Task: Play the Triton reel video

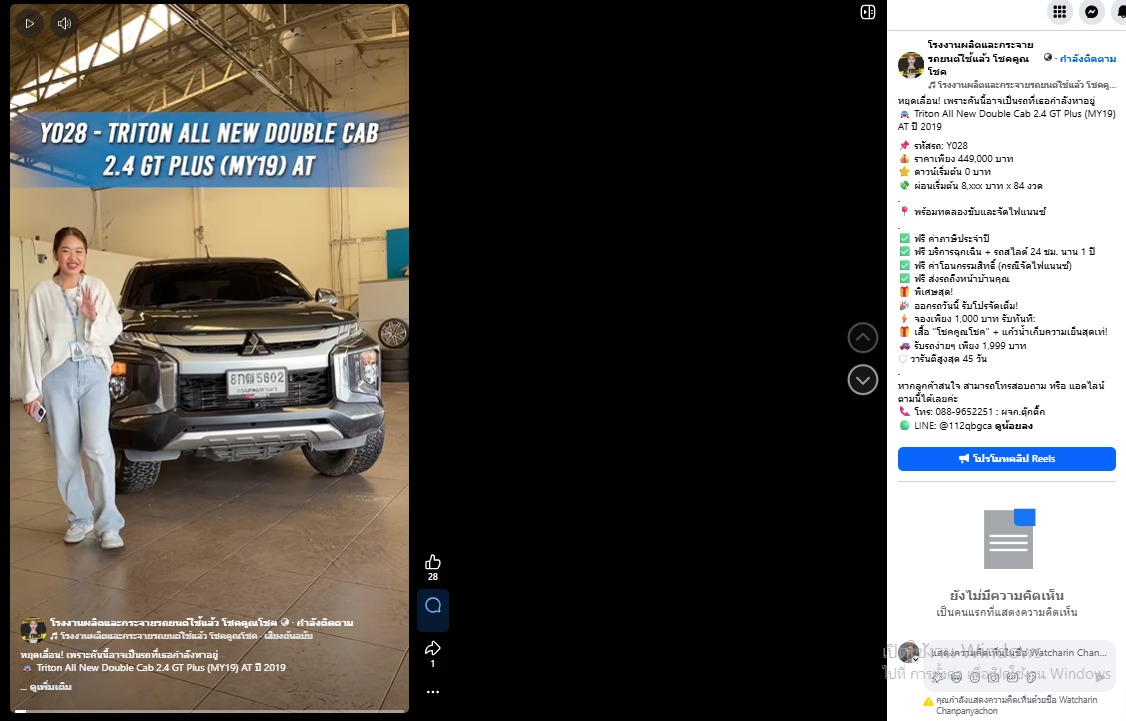Action: tap(29, 23)
